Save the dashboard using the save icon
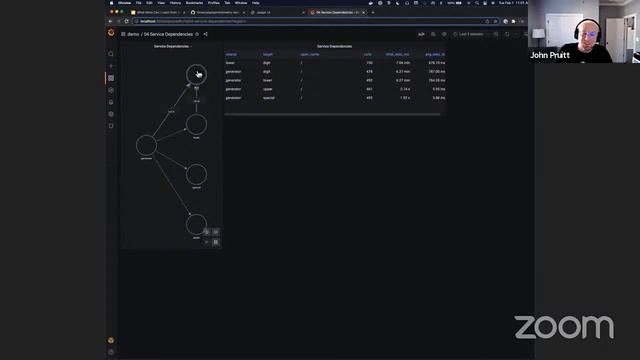 click(433, 34)
